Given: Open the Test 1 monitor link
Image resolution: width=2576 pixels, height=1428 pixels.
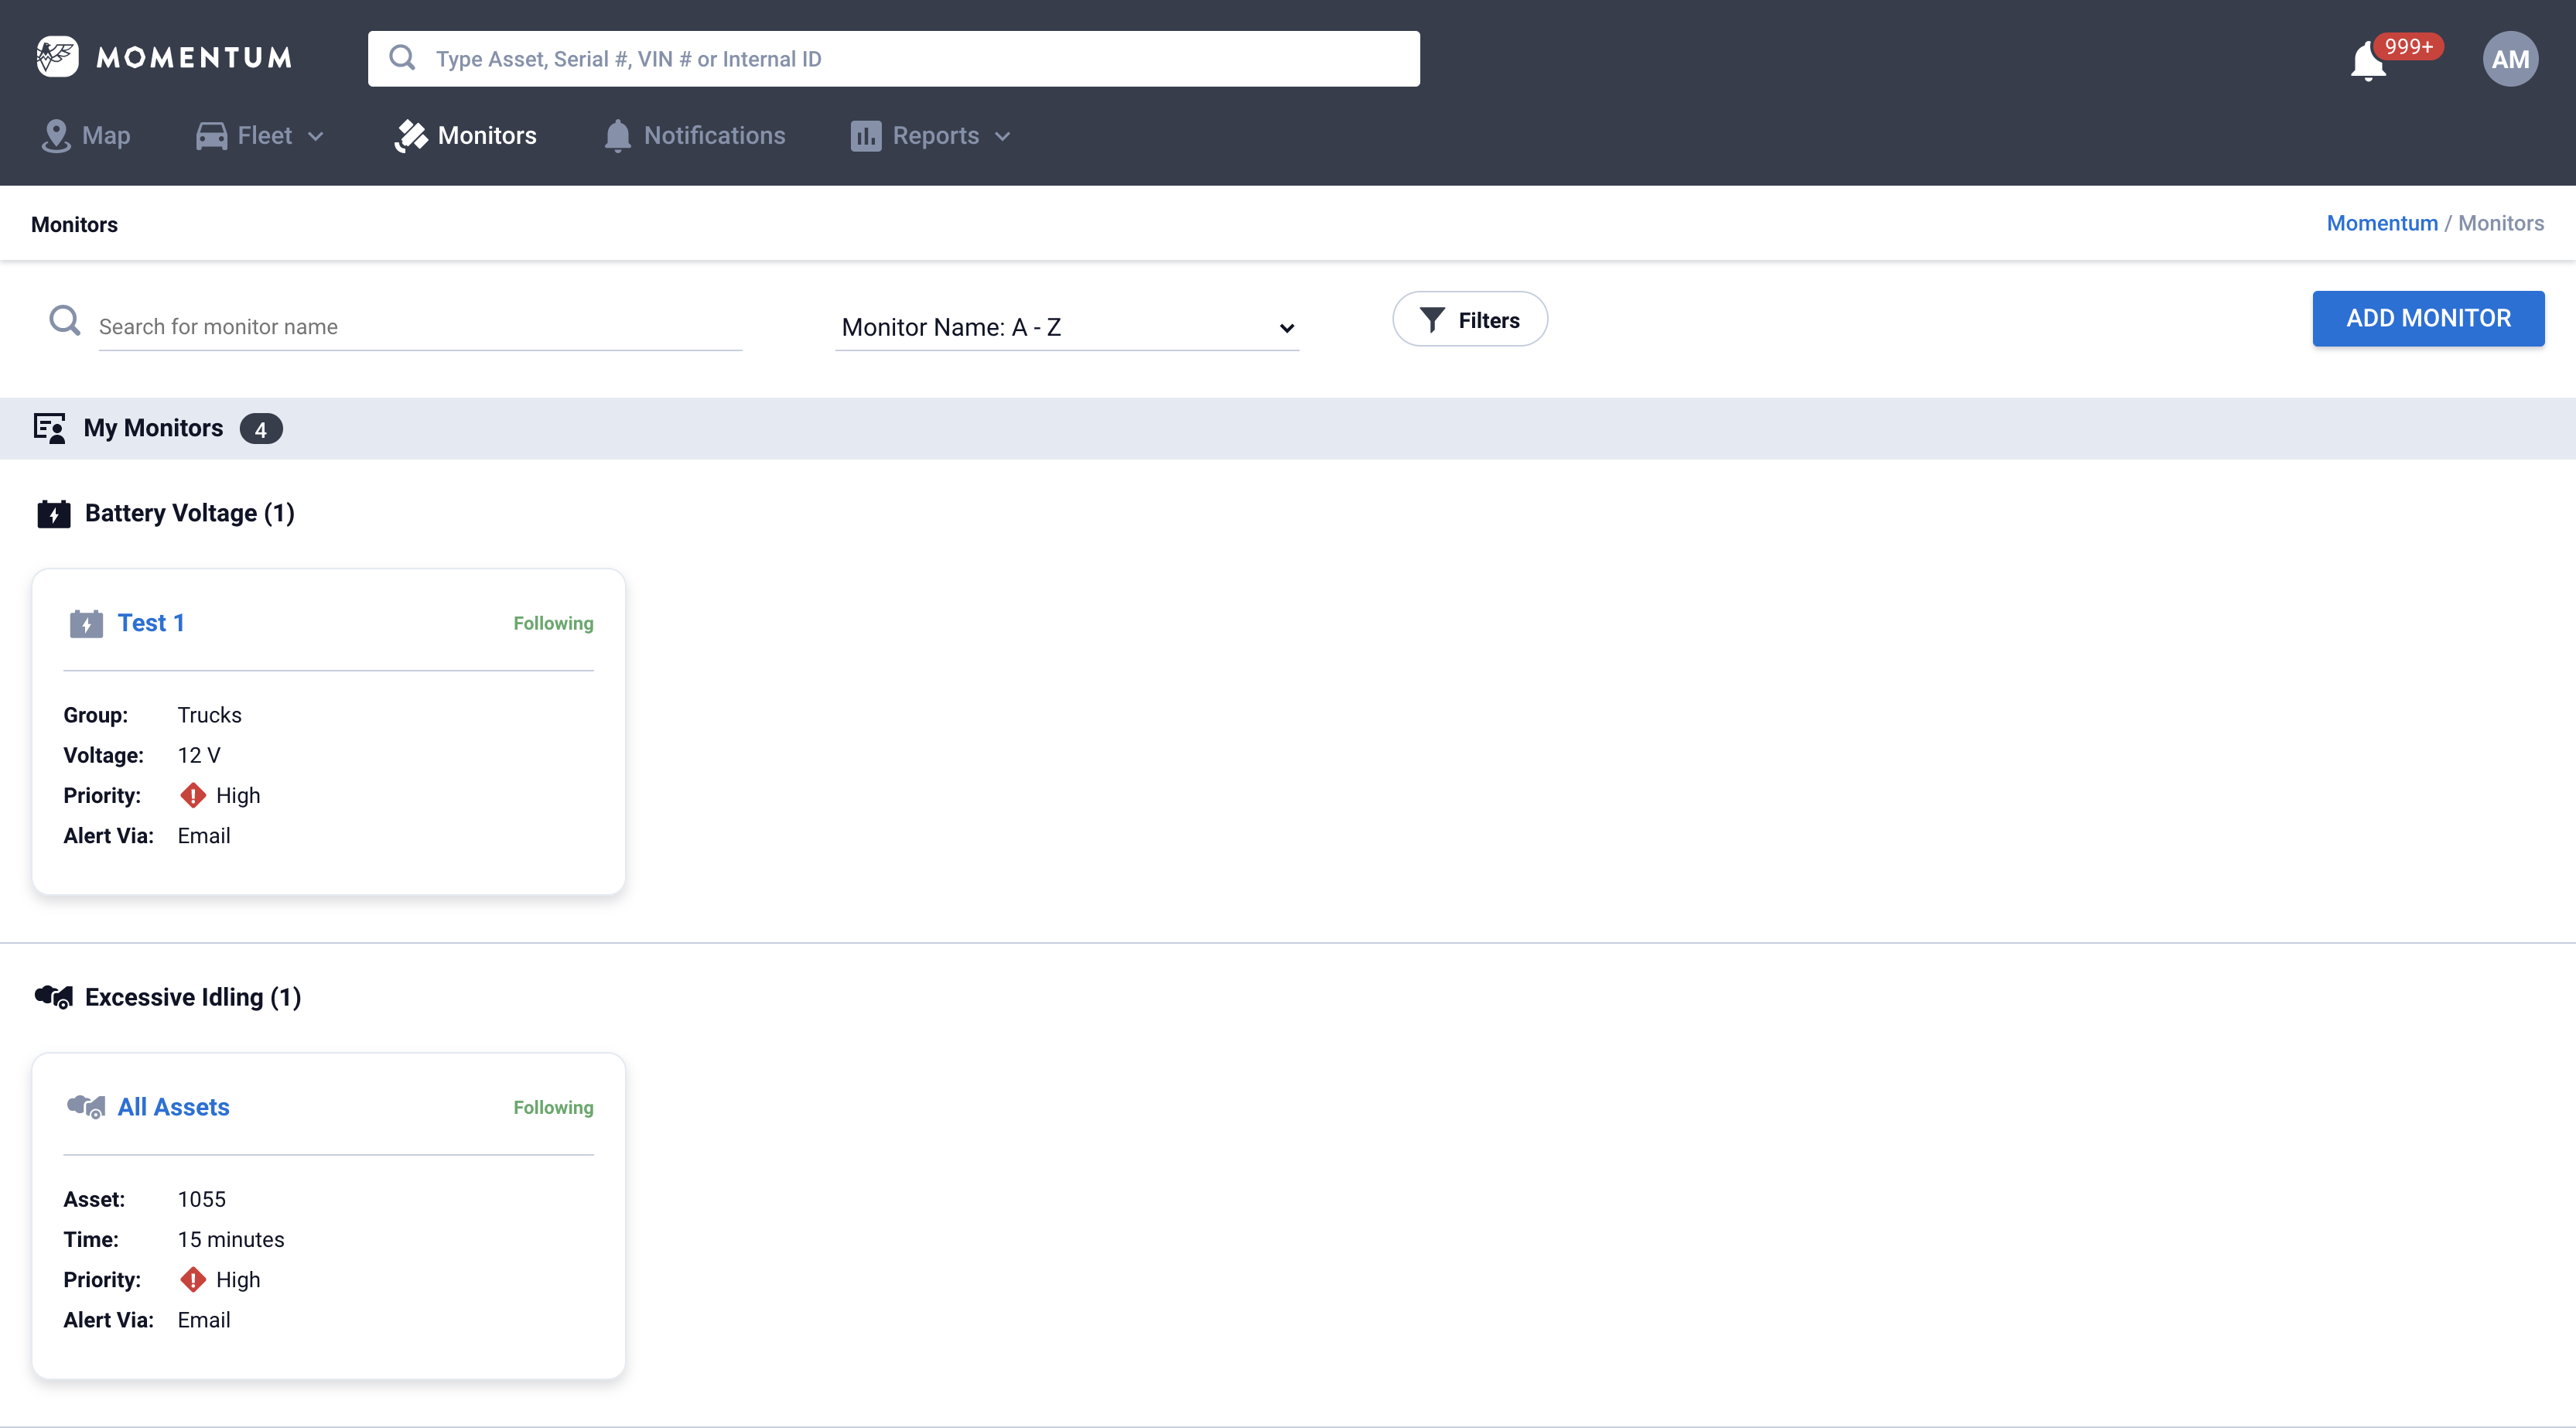Looking at the screenshot, I should coord(151,623).
